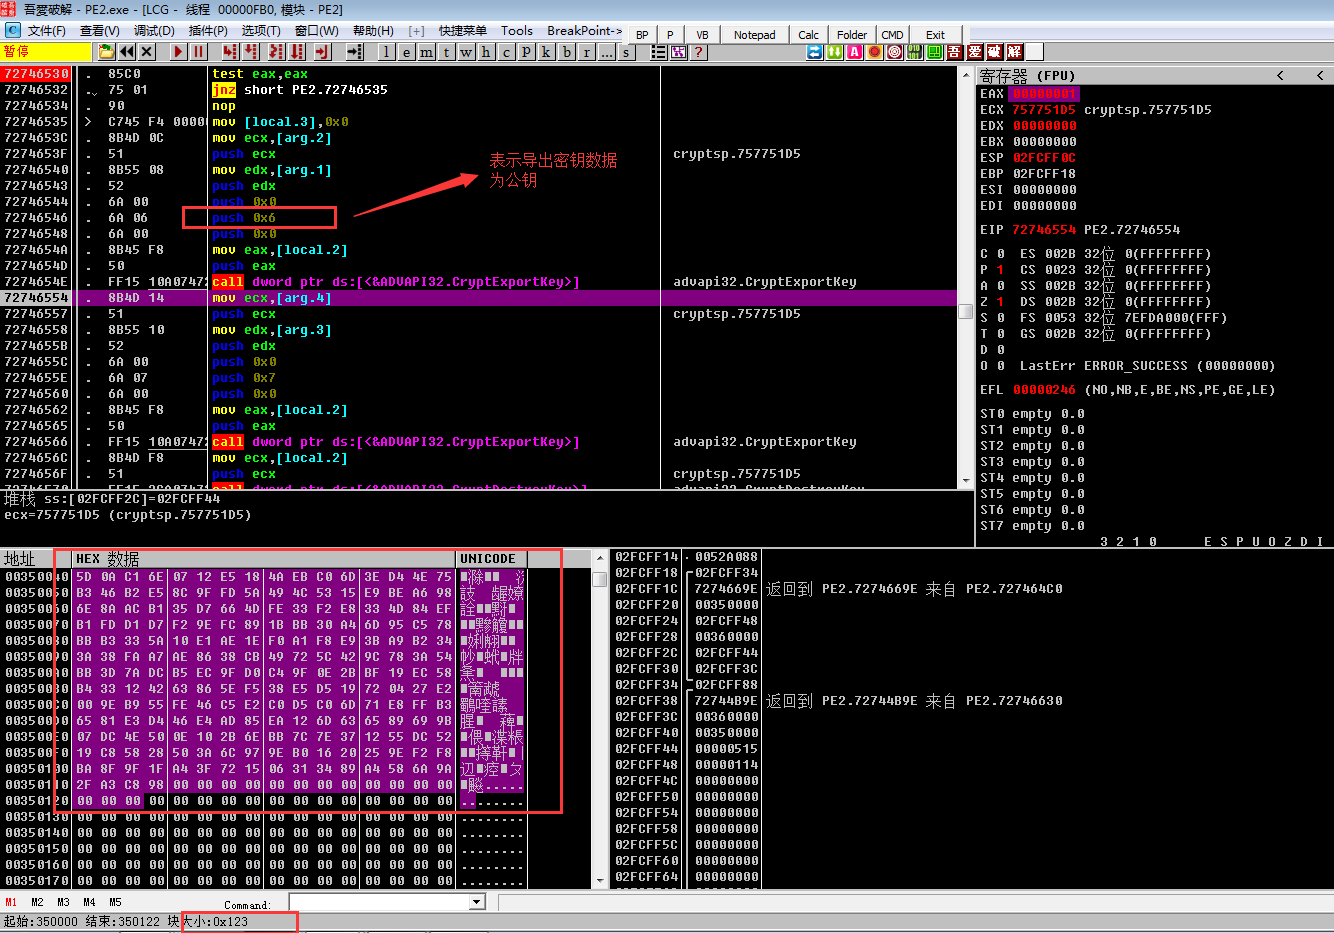Viewport: 1334px width, 933px height.
Task: Click the registers panel left arrow
Action: pyautogui.click(x=1280, y=75)
